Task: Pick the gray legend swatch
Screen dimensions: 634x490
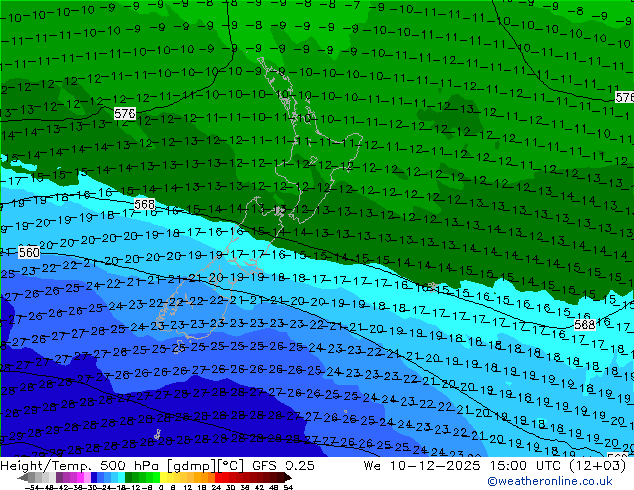Action: click(31, 477)
